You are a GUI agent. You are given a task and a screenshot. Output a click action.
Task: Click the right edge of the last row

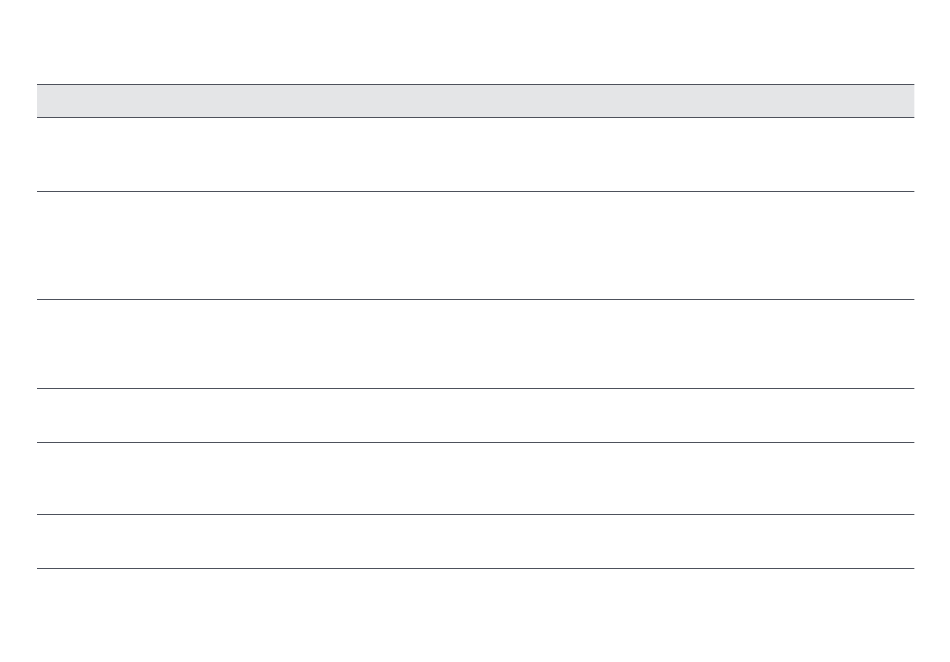click(x=903, y=541)
